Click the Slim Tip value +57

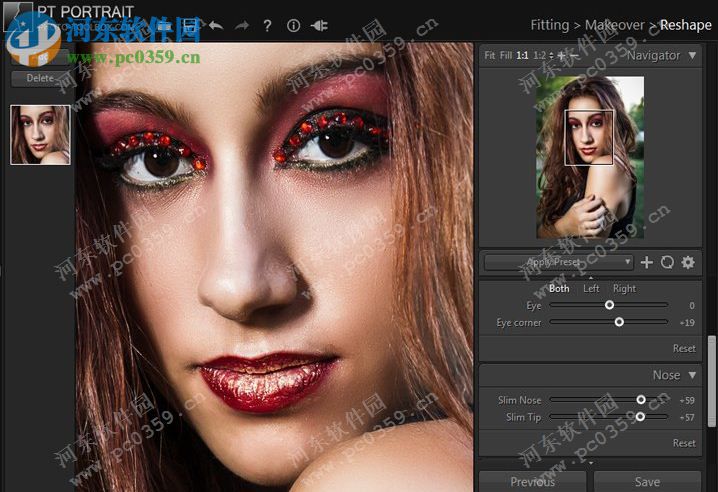pyautogui.click(x=687, y=417)
